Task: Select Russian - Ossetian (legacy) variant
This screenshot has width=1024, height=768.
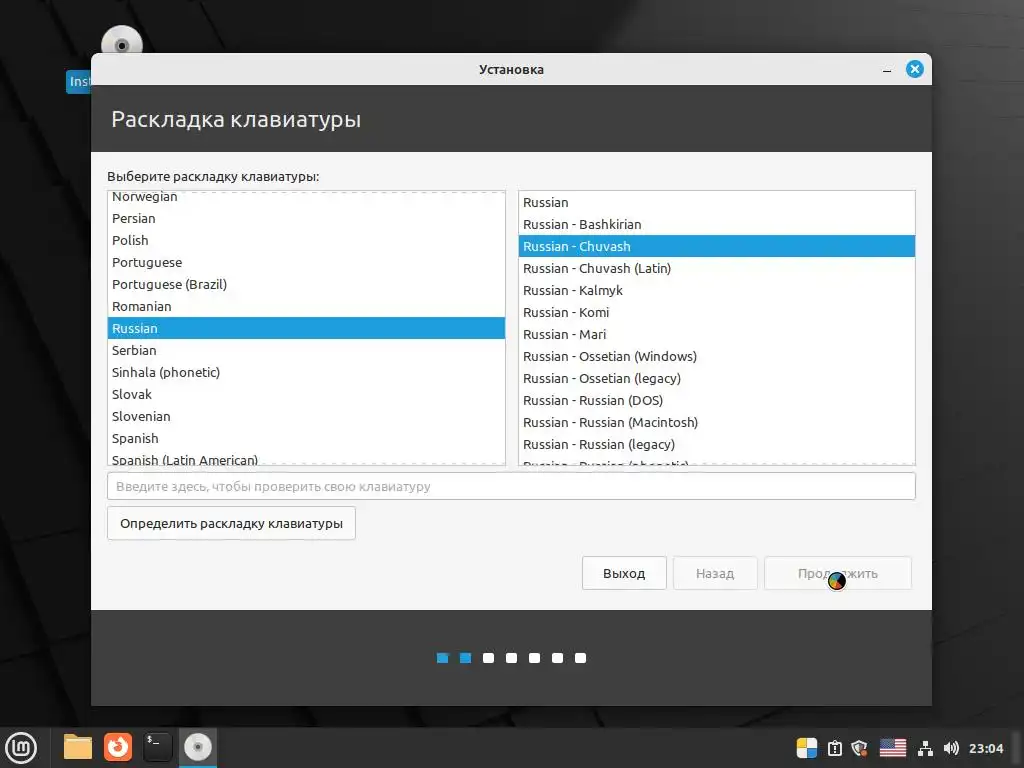Action: 716,379
